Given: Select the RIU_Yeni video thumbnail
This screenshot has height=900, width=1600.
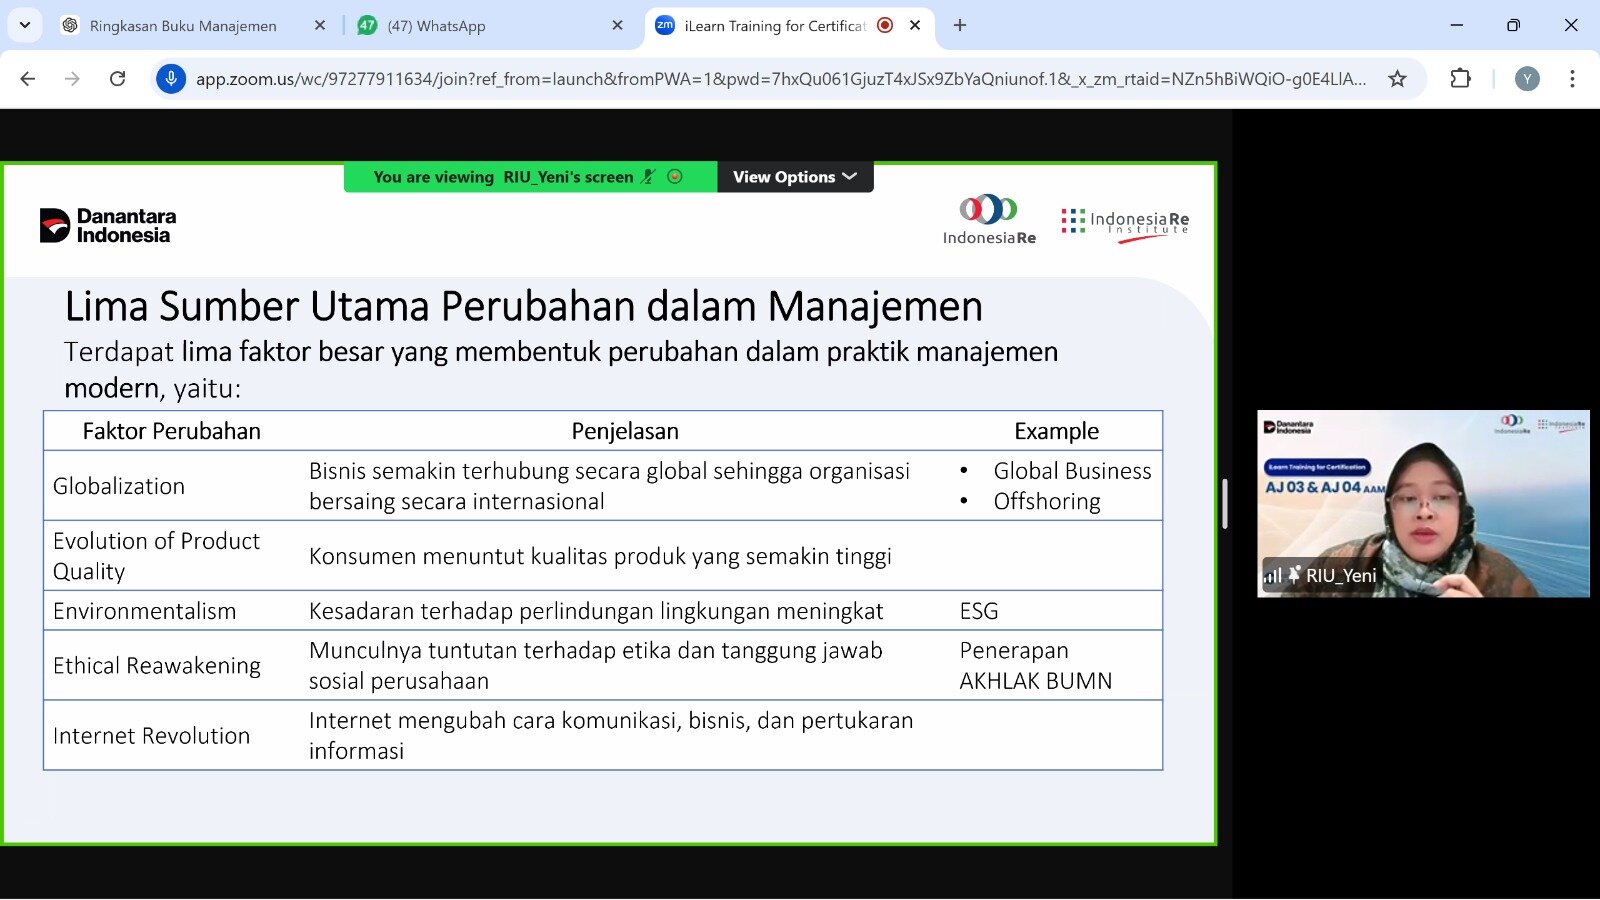Looking at the screenshot, I should tap(1422, 503).
